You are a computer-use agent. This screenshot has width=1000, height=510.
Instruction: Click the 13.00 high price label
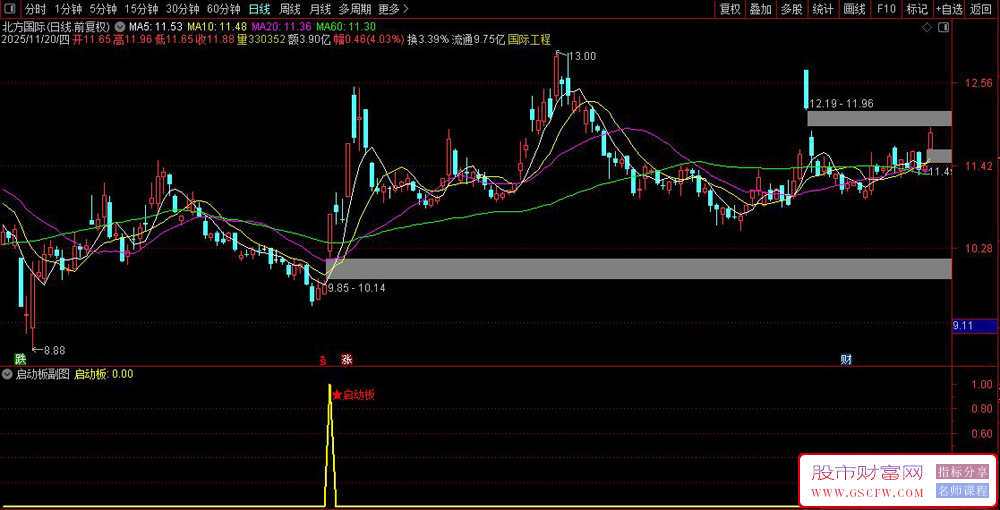point(582,56)
